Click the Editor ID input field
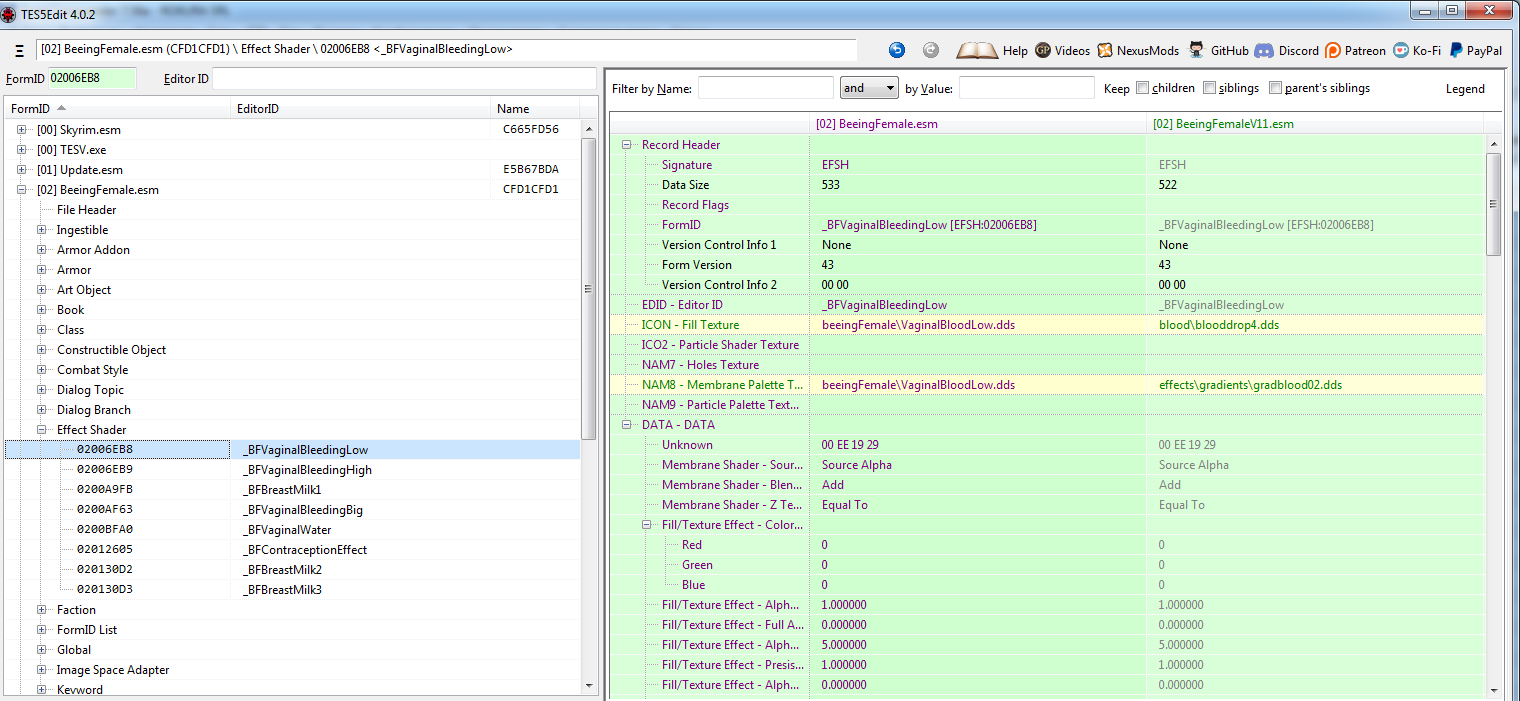 (403, 78)
